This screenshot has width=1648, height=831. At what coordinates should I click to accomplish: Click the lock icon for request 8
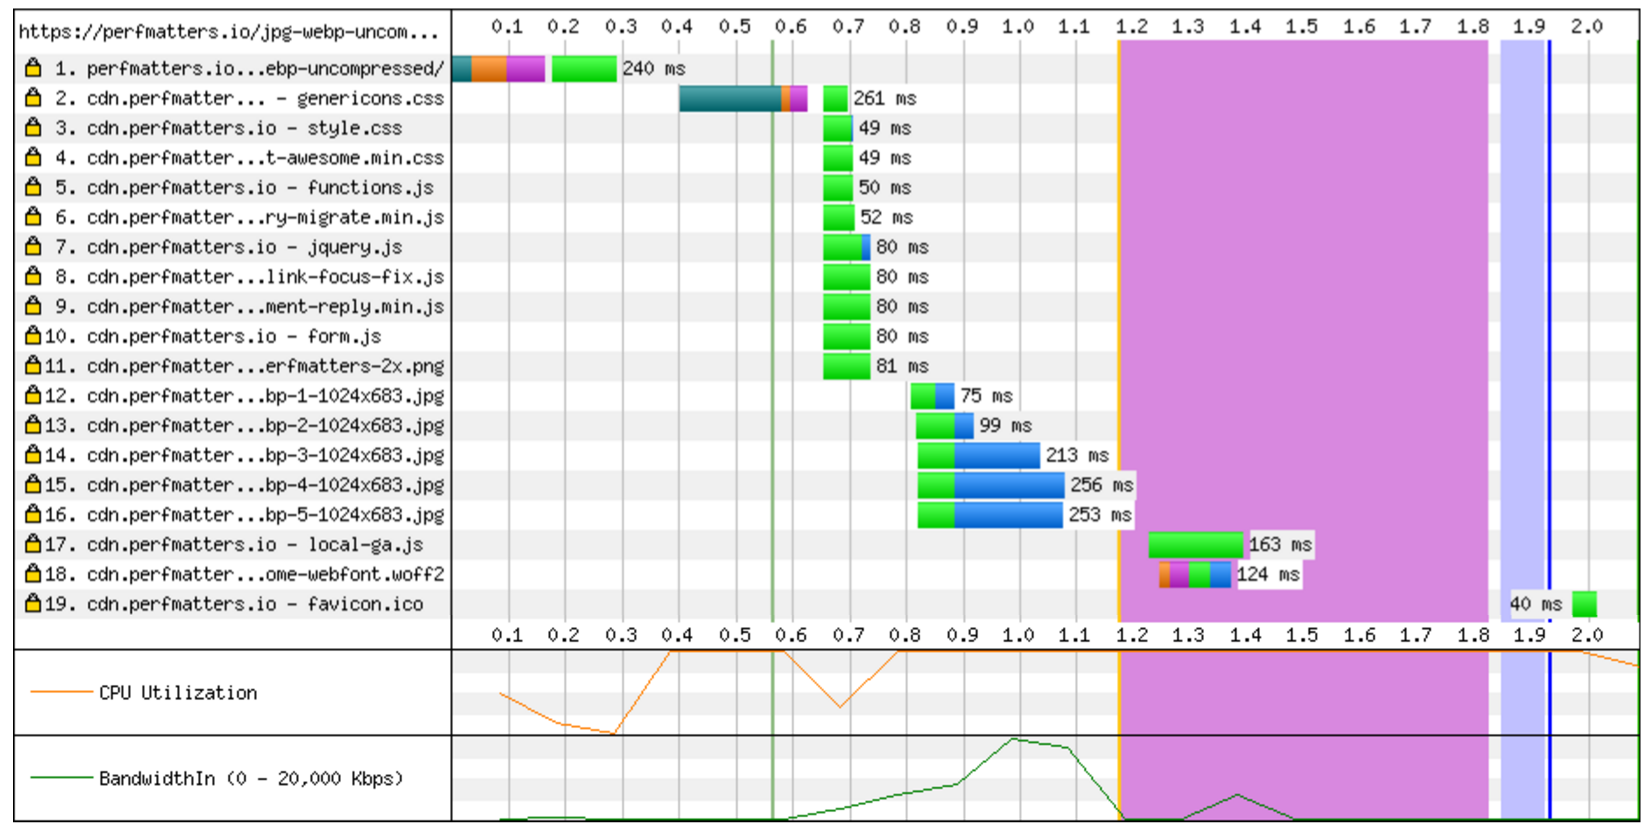(33, 276)
